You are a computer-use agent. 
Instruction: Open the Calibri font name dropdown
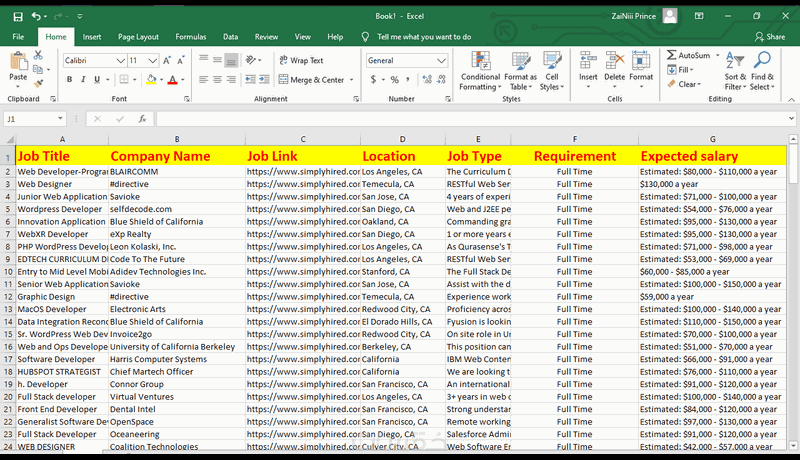pyautogui.click(x=119, y=60)
